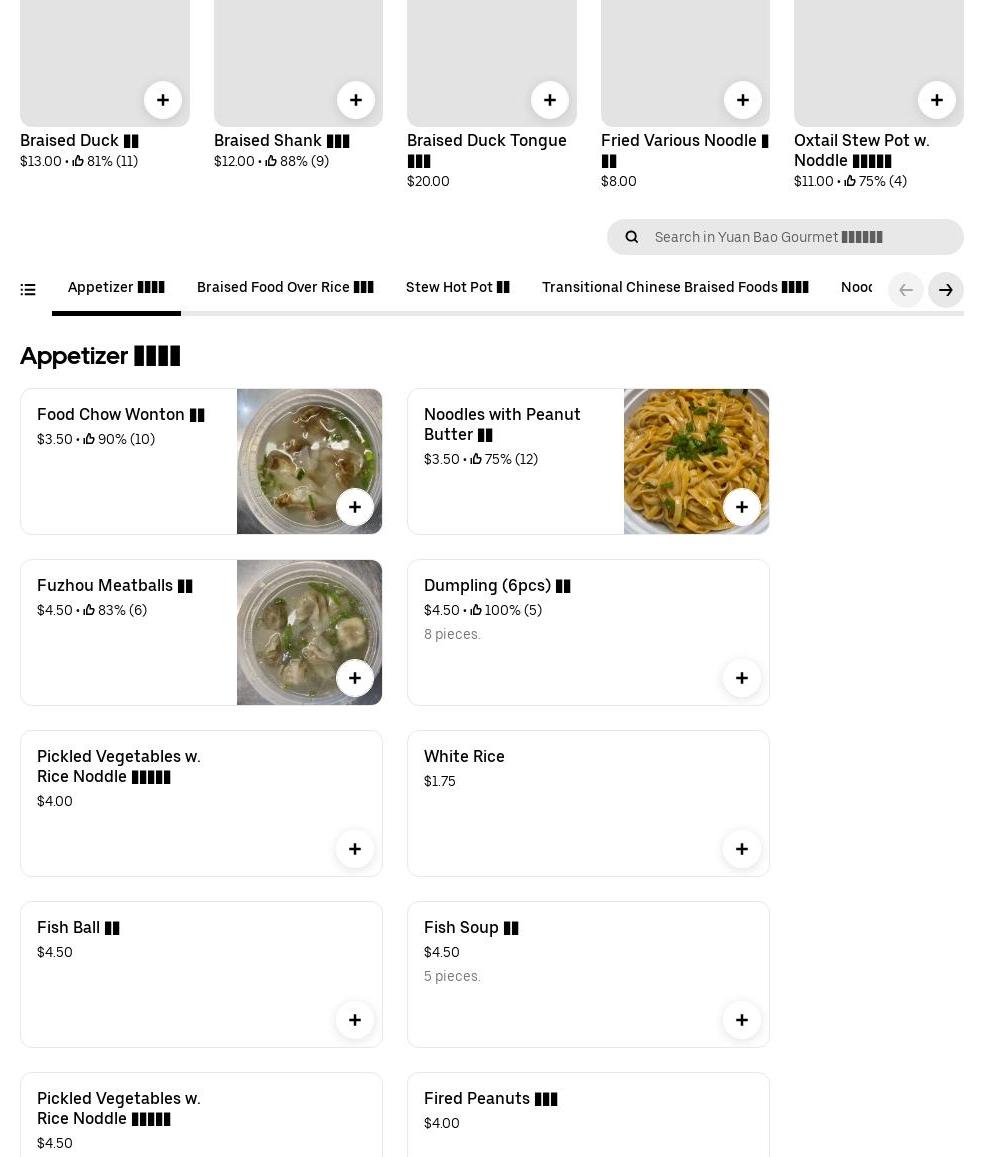984x1157 pixels.
Task: Add Noodles with Peanut Butter
Action: coord(742,507)
